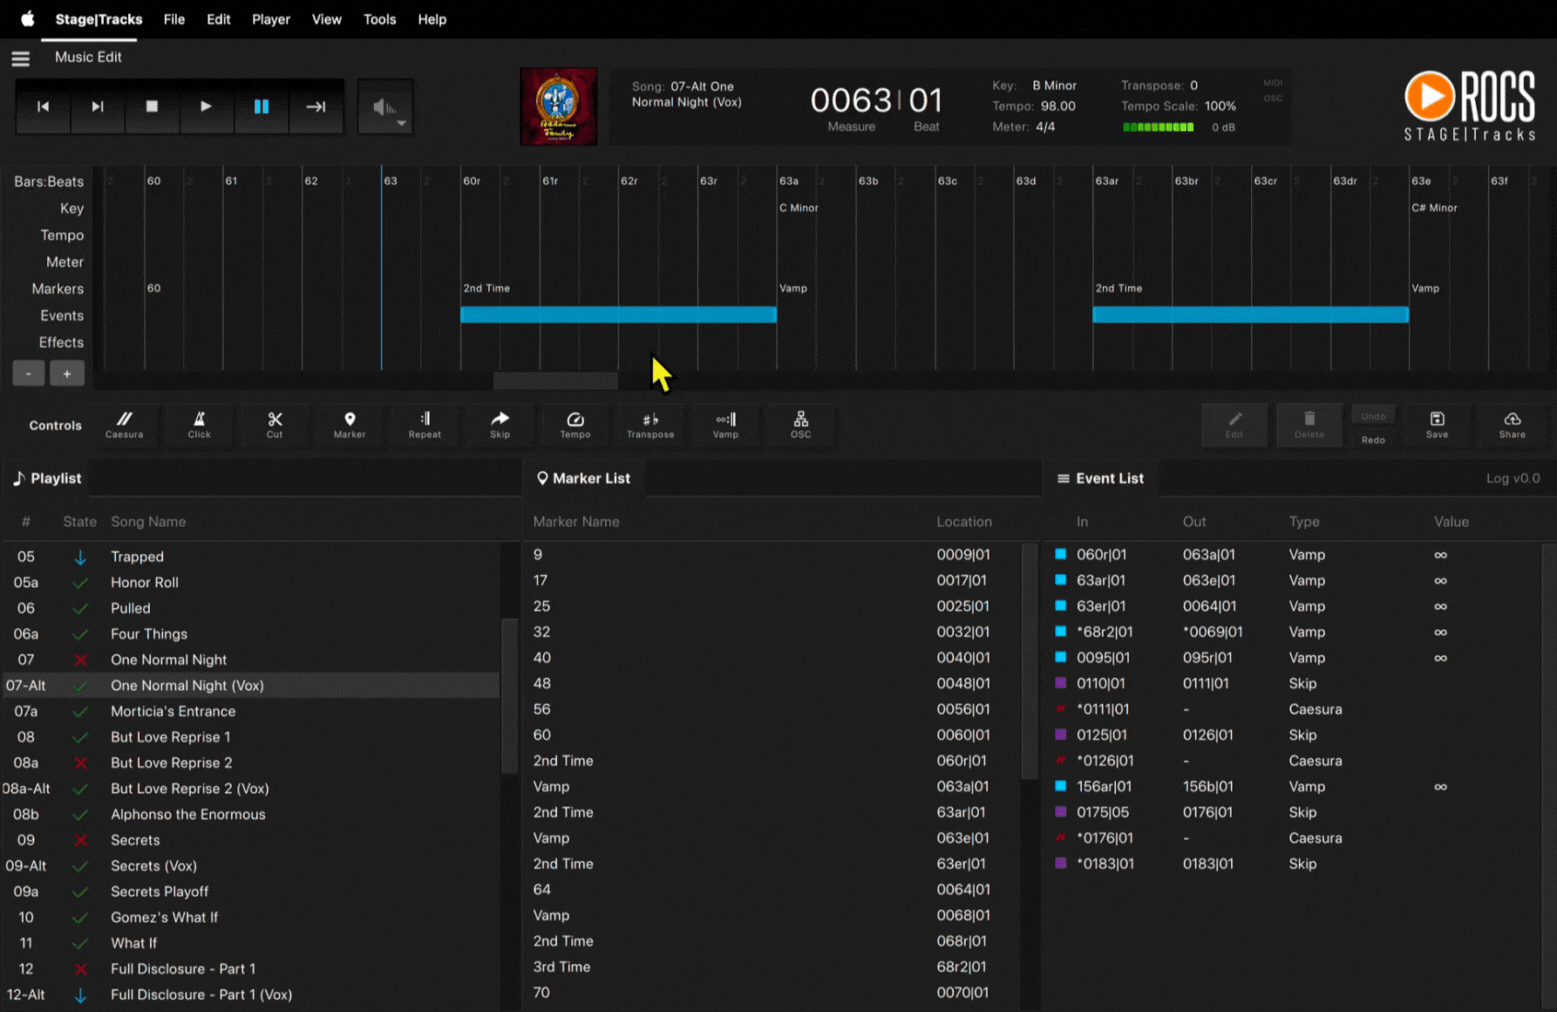
Task: Select the OSC control tool
Action: 801,425
